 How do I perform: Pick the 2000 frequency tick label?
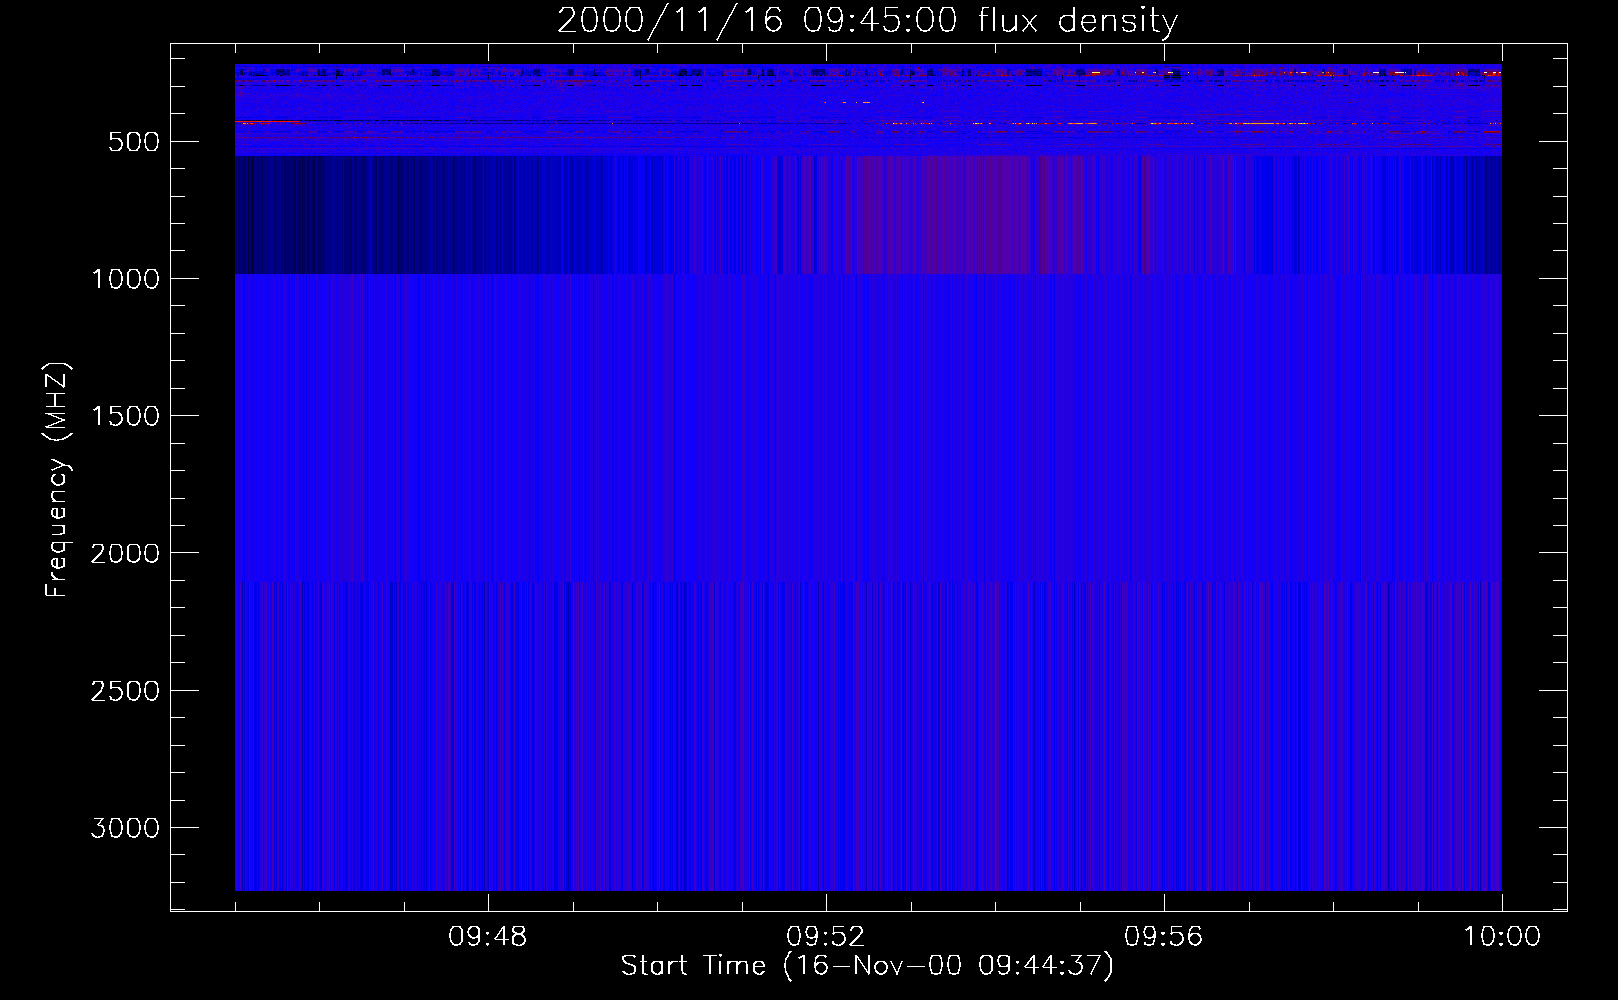(x=125, y=553)
